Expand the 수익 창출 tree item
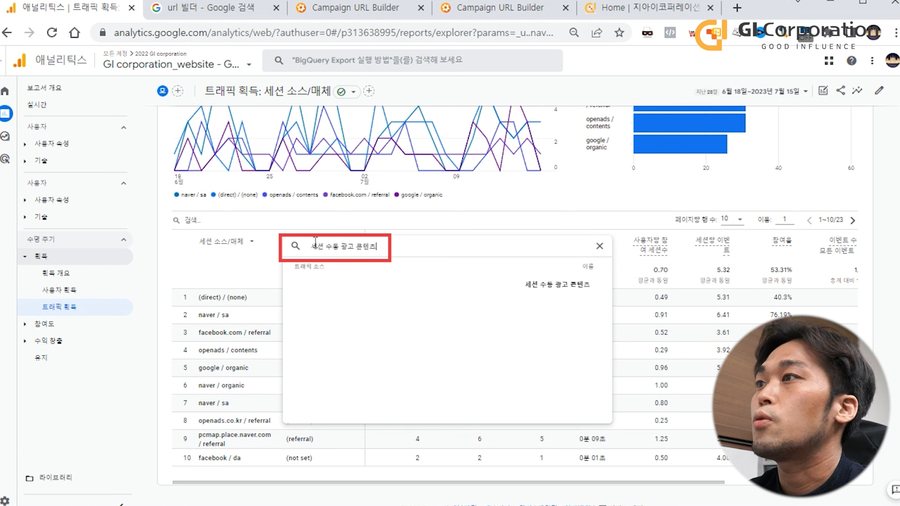The height and width of the screenshot is (506, 900). point(25,341)
